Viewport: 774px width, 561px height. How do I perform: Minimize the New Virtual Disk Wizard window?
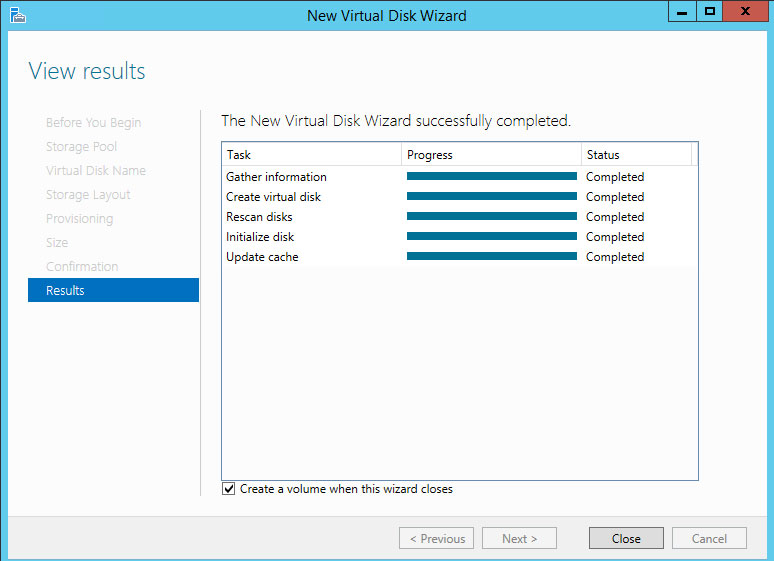[x=683, y=12]
